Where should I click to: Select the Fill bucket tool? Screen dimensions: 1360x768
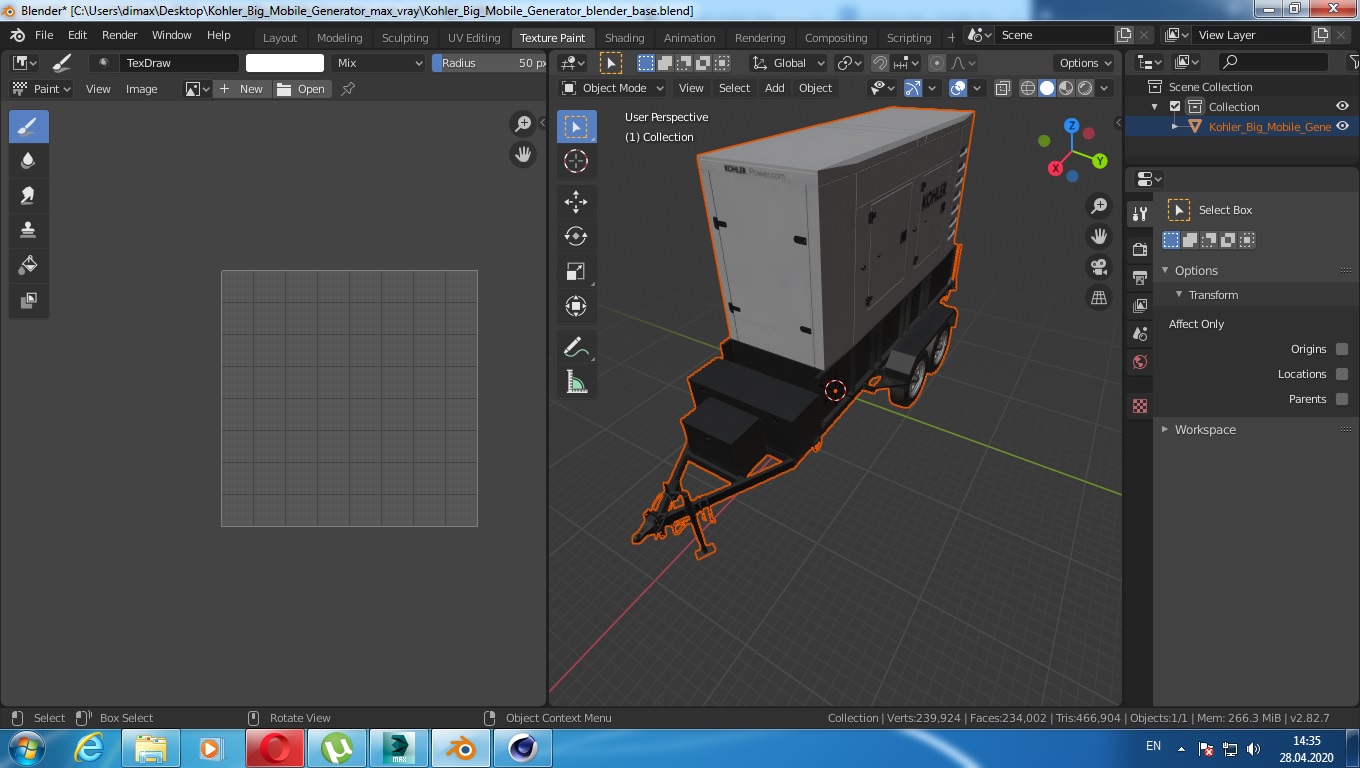pyautogui.click(x=28, y=265)
